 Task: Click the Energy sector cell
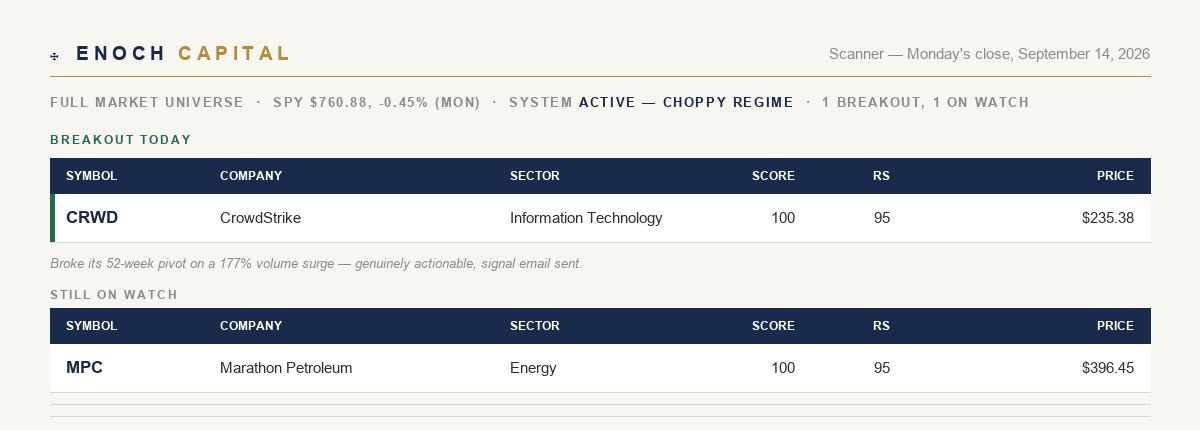(533, 368)
